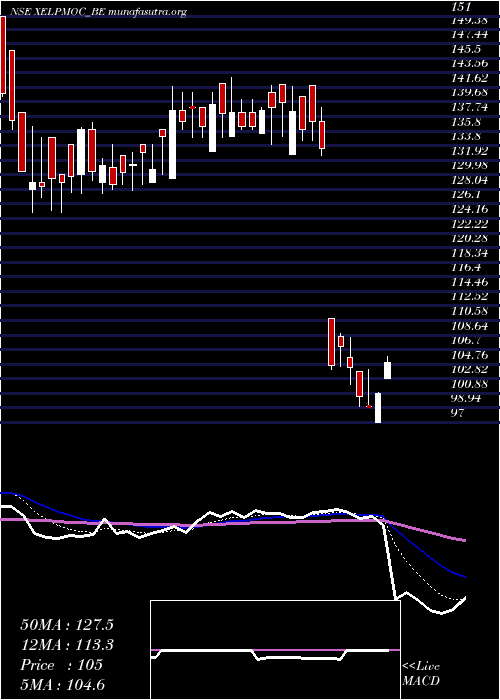Screen dimensions: 500x700
Task: Click the 12MA : 113.3 readout
Action: [x=67, y=645]
